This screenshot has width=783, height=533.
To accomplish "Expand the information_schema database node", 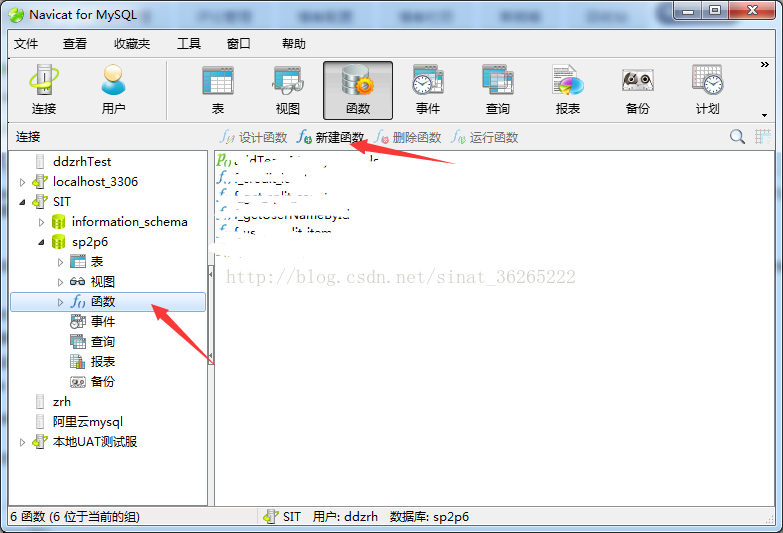I will 41,222.
